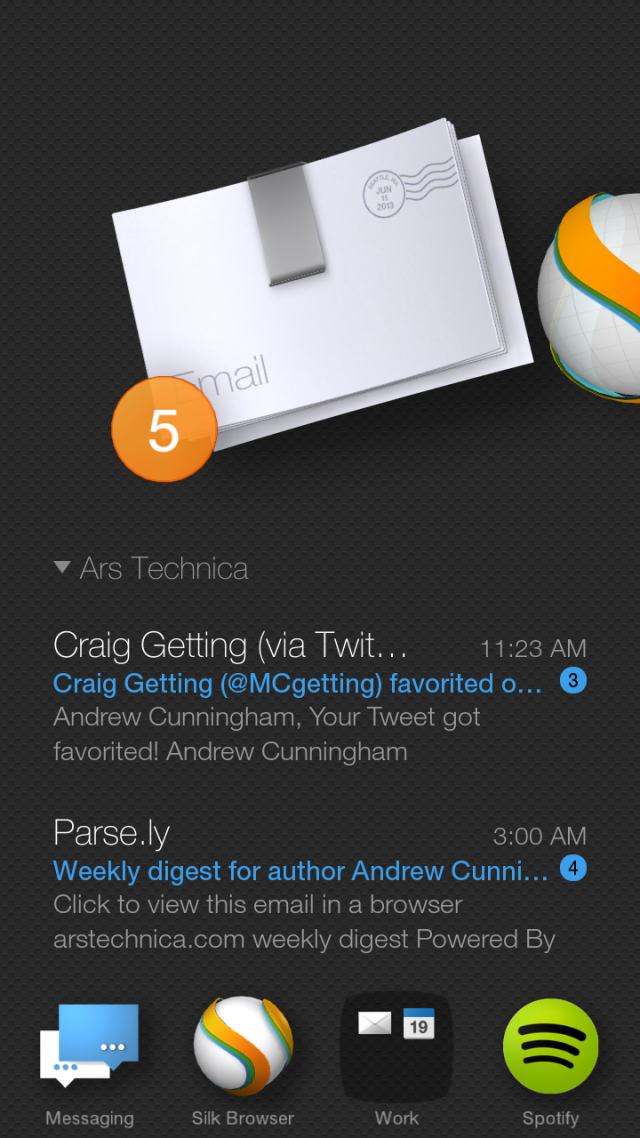Image resolution: width=640 pixels, height=1138 pixels.
Task: Select the Craig Getting (via Twit… sender
Action: coord(231,645)
